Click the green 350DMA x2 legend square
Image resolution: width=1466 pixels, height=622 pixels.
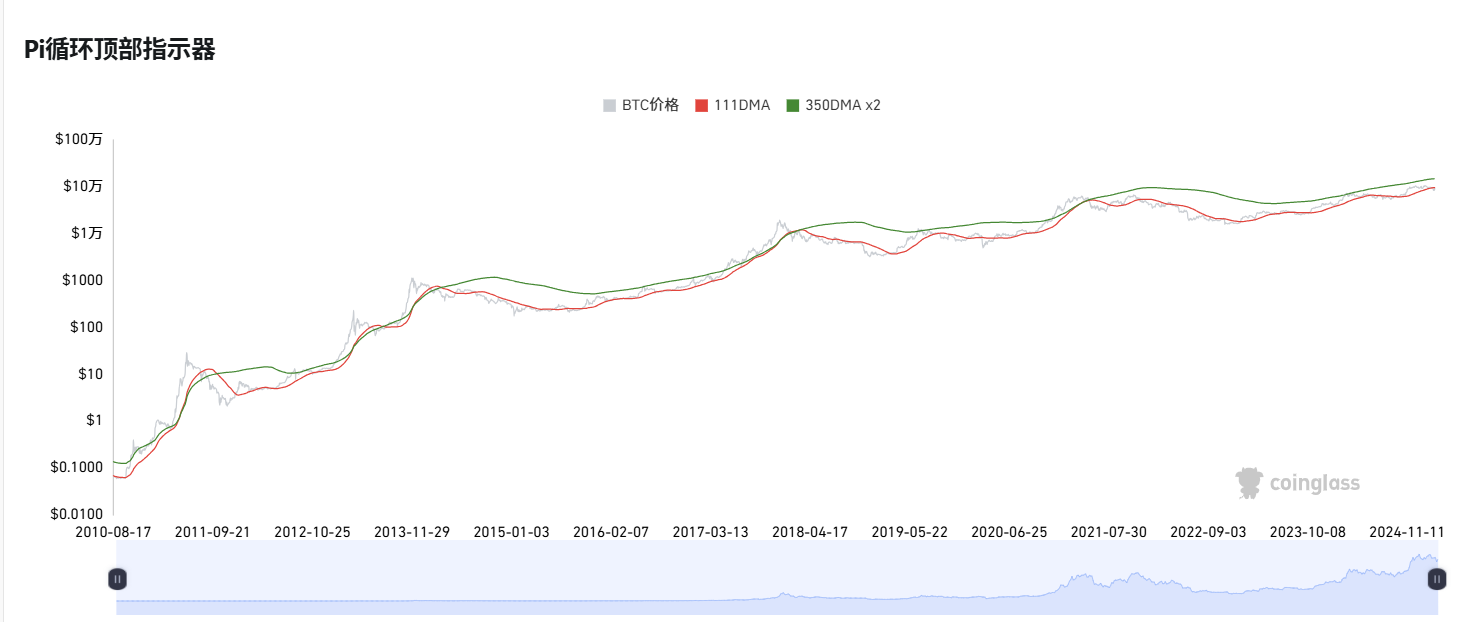coord(793,105)
